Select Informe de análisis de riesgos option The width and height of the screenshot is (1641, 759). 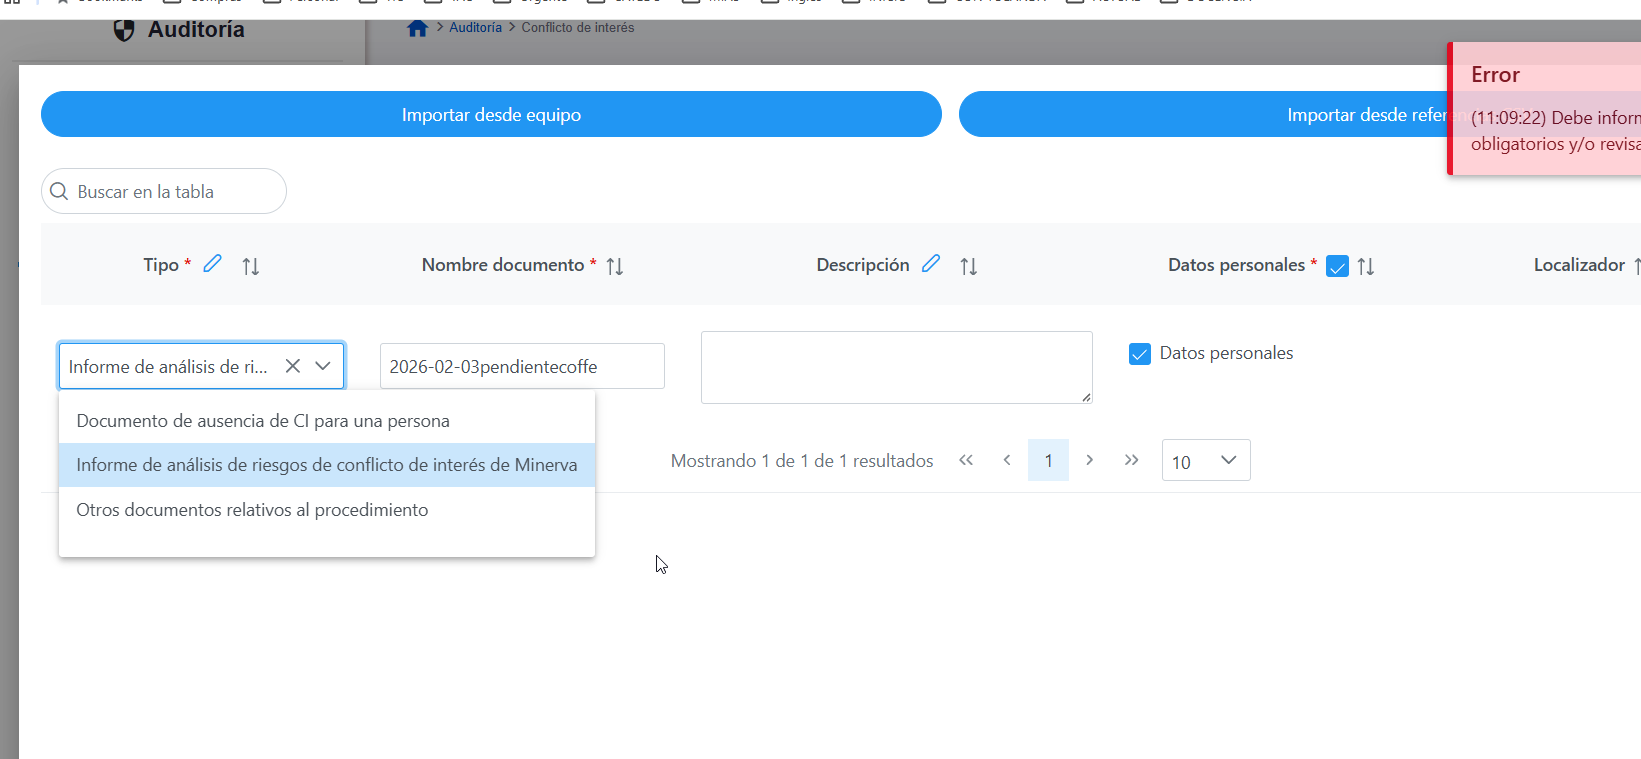(327, 465)
